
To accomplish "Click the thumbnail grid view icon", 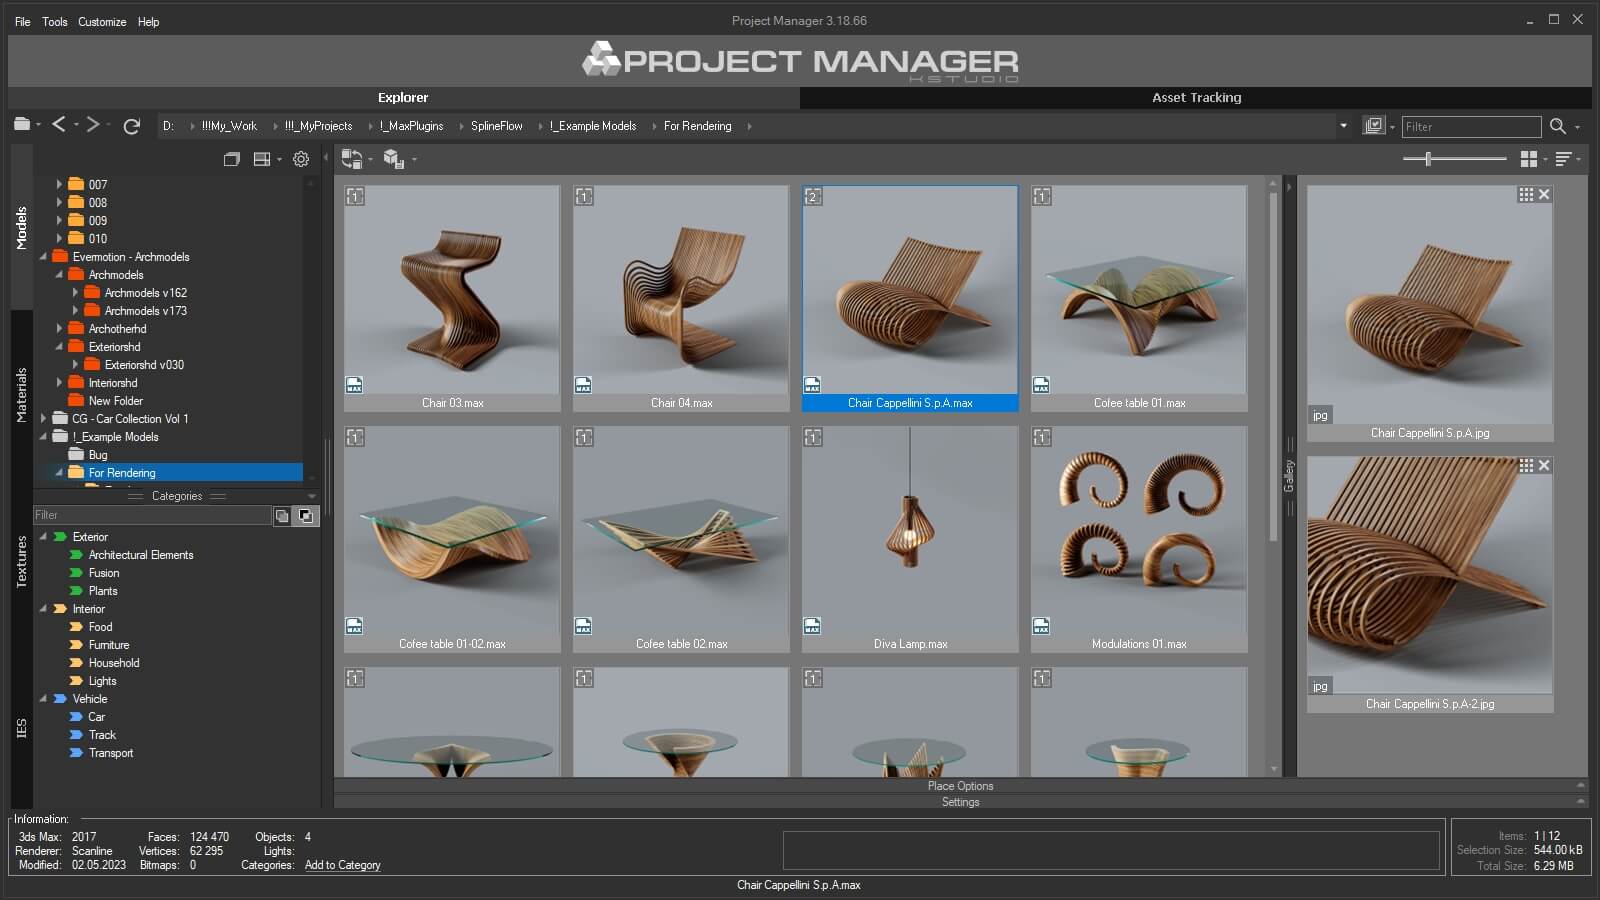I will tap(1528, 159).
